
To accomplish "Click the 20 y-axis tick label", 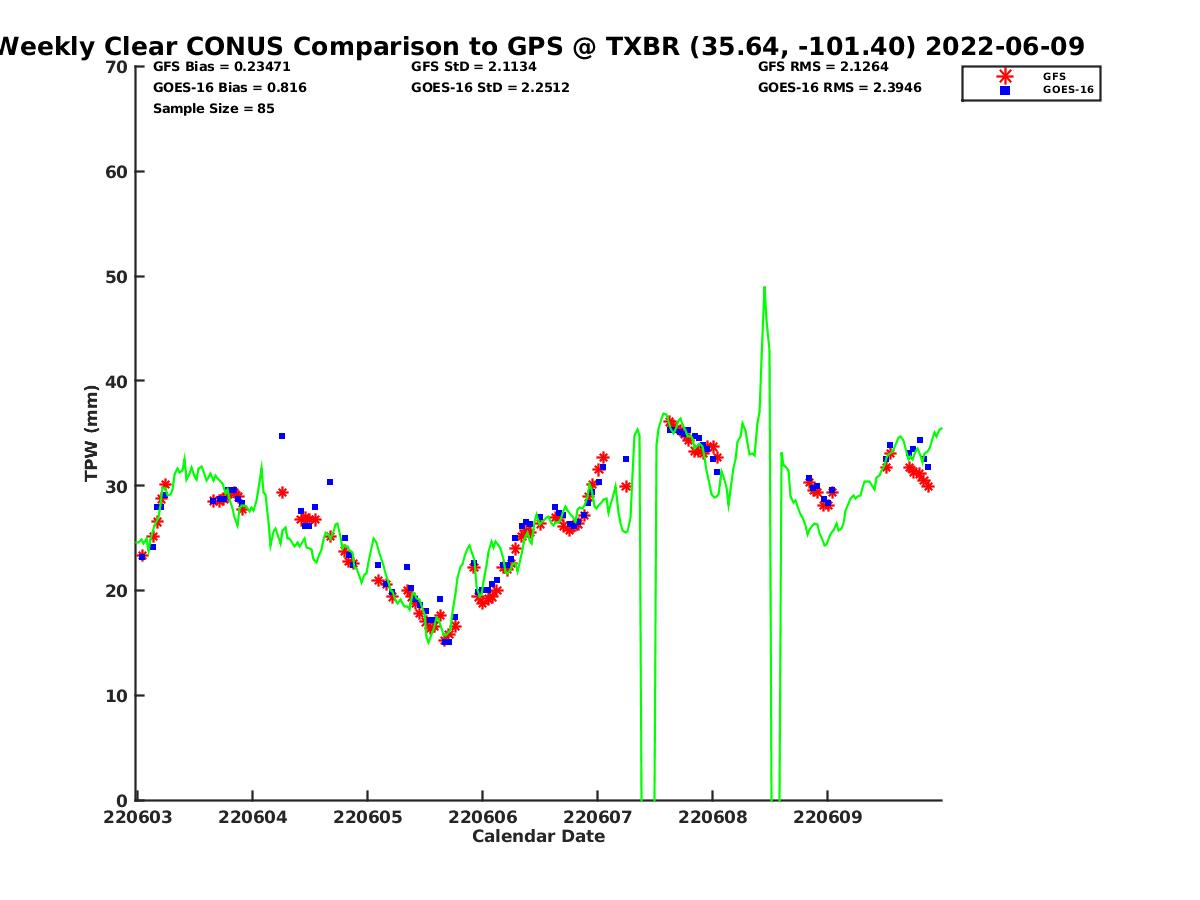I will [117, 591].
